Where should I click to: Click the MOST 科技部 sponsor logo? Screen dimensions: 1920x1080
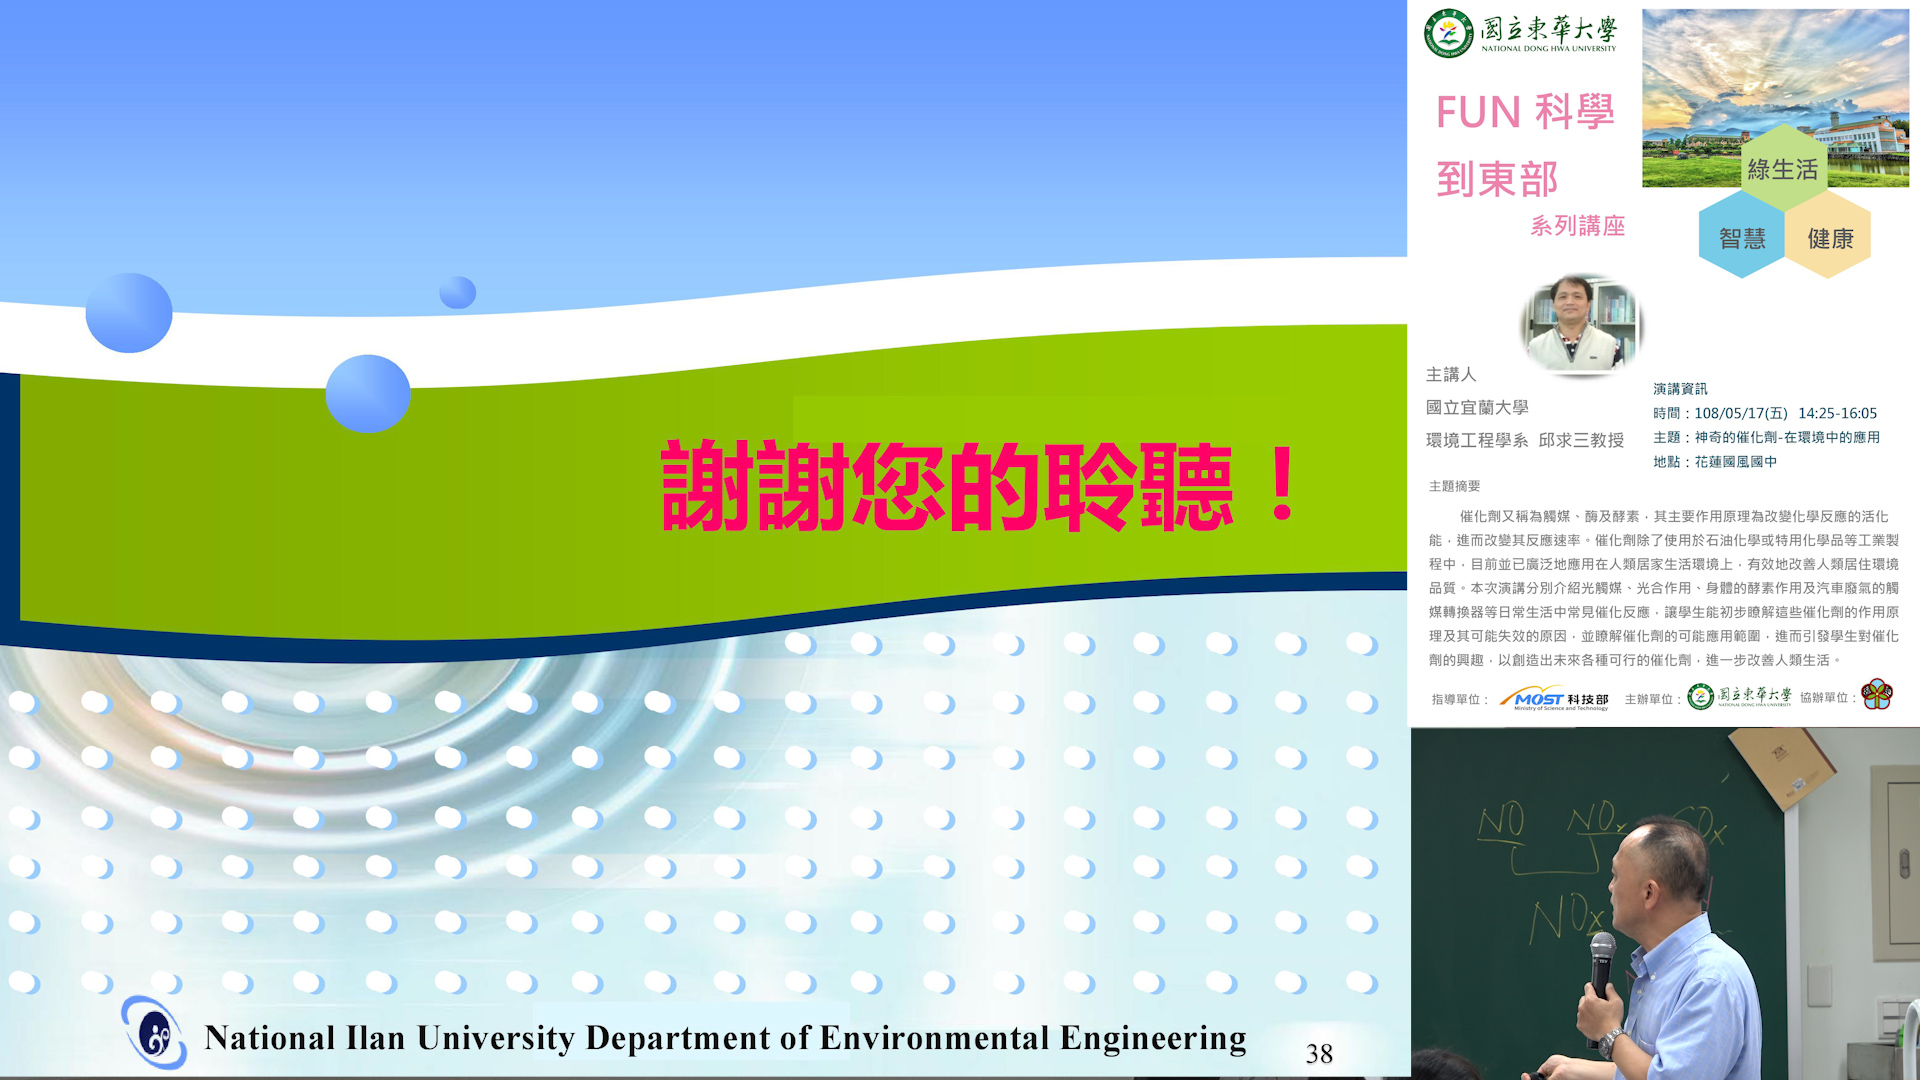[1554, 699]
